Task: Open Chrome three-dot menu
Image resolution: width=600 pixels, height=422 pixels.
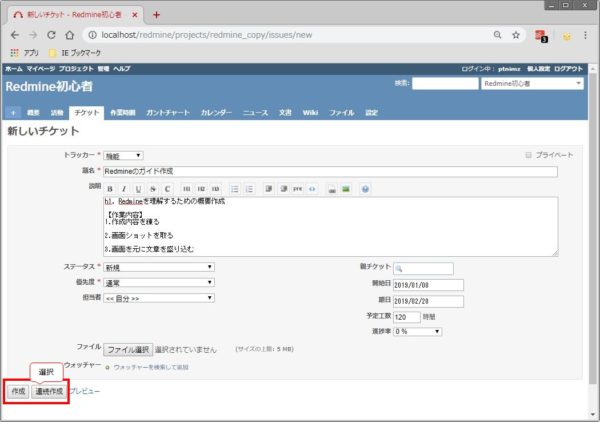Action: [x=585, y=35]
